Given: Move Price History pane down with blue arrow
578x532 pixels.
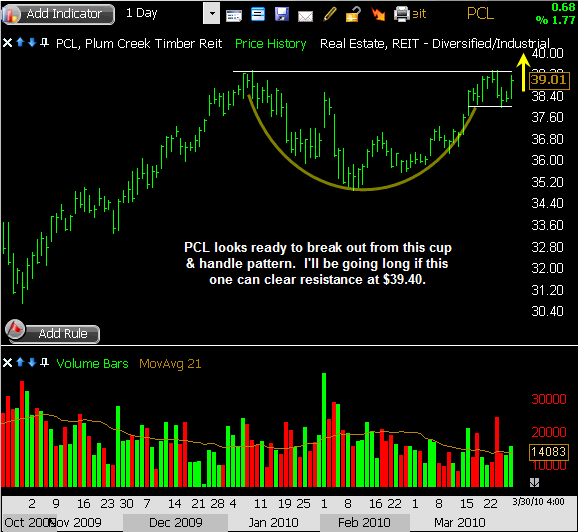Looking at the screenshot, I should 32,42.
